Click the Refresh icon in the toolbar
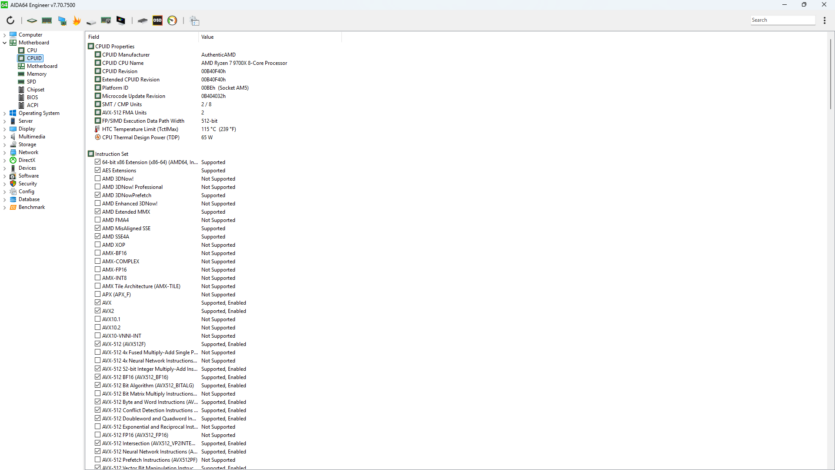The image size is (835, 470). coord(10,20)
